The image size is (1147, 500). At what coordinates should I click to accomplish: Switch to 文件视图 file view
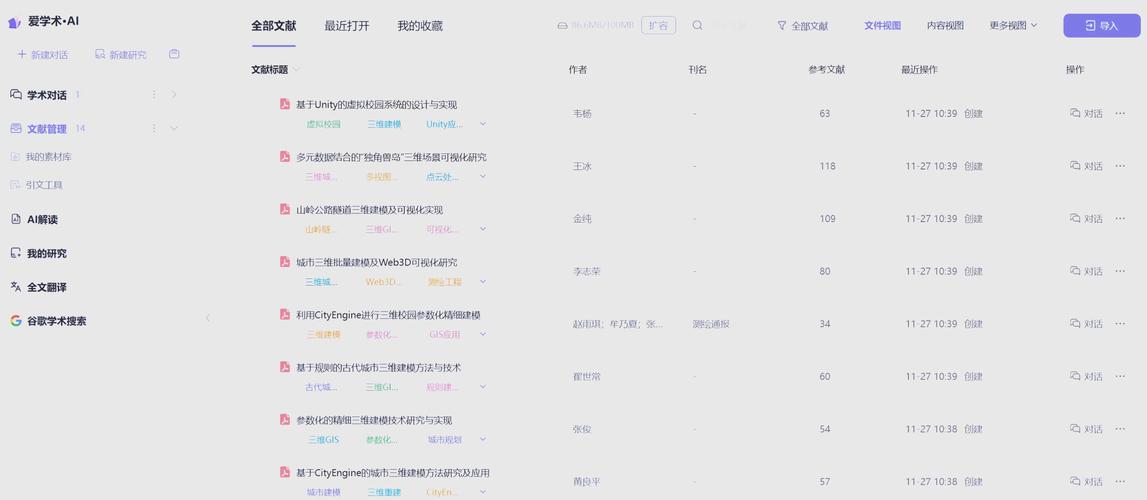point(882,26)
